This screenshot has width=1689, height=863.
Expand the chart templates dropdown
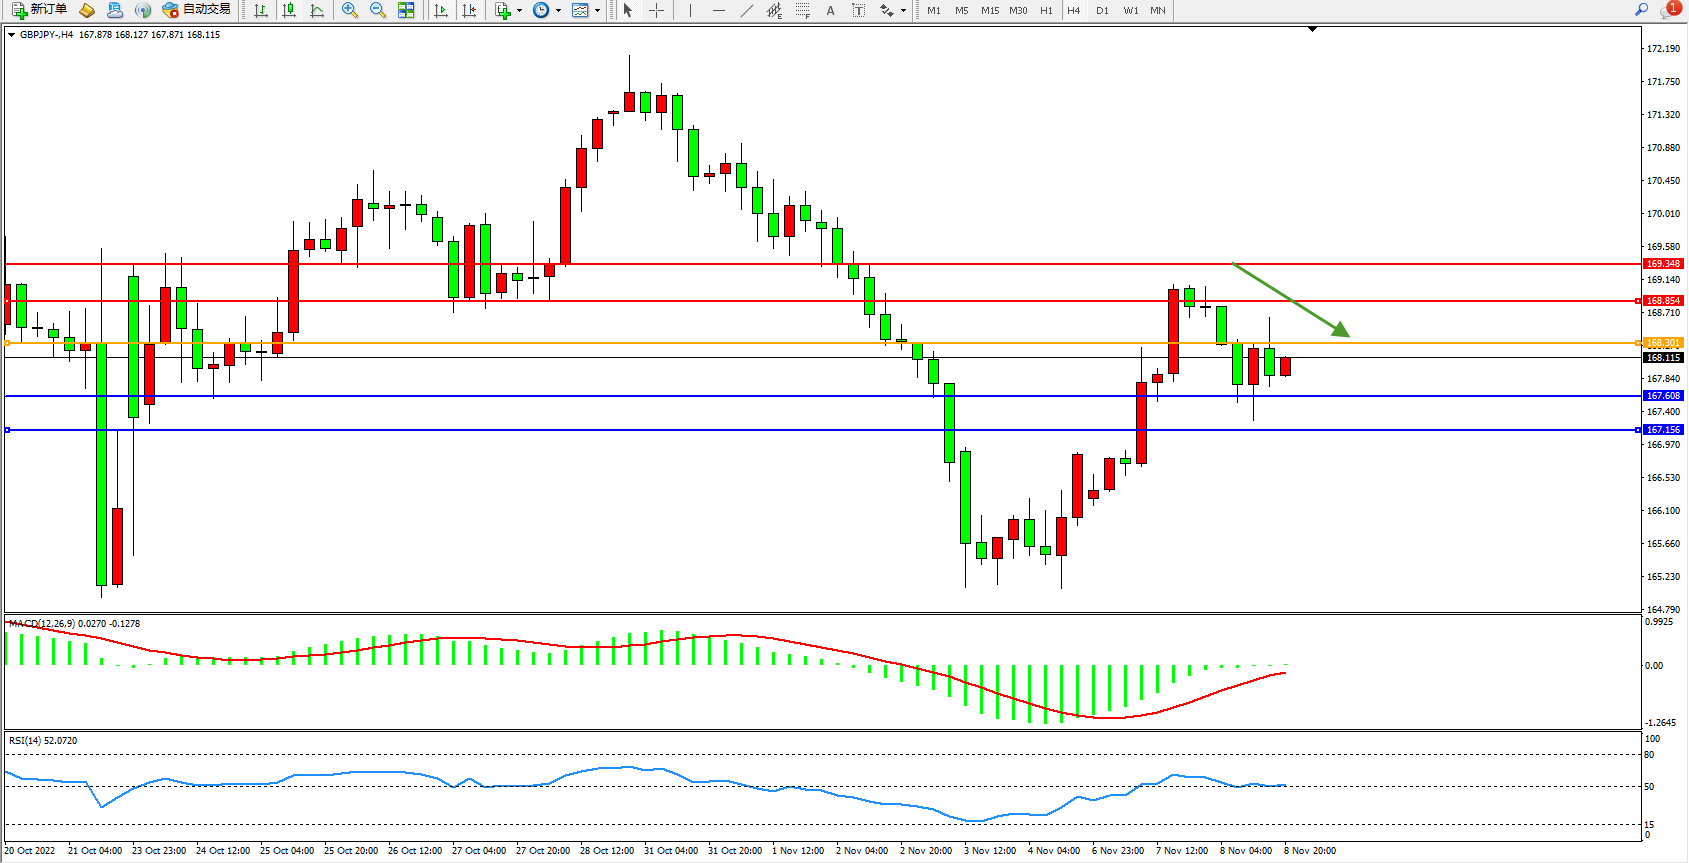[x=585, y=10]
